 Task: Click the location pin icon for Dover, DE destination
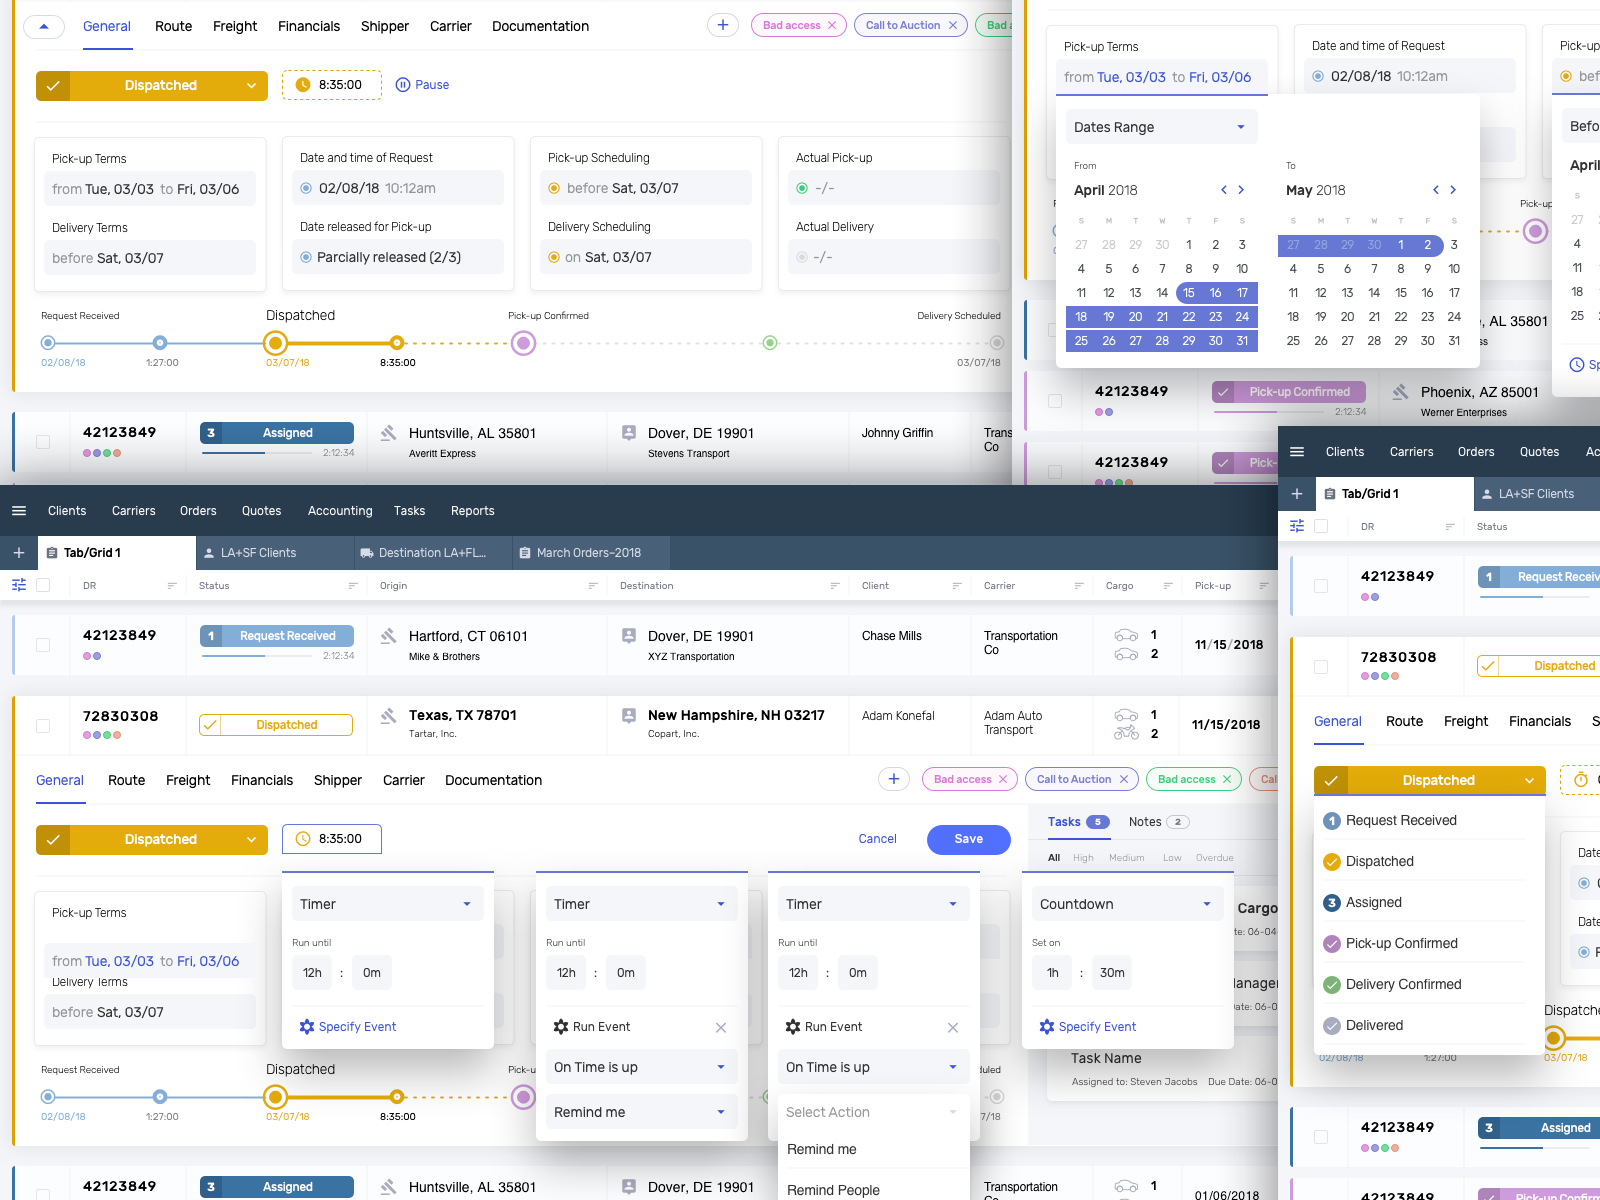(x=628, y=636)
